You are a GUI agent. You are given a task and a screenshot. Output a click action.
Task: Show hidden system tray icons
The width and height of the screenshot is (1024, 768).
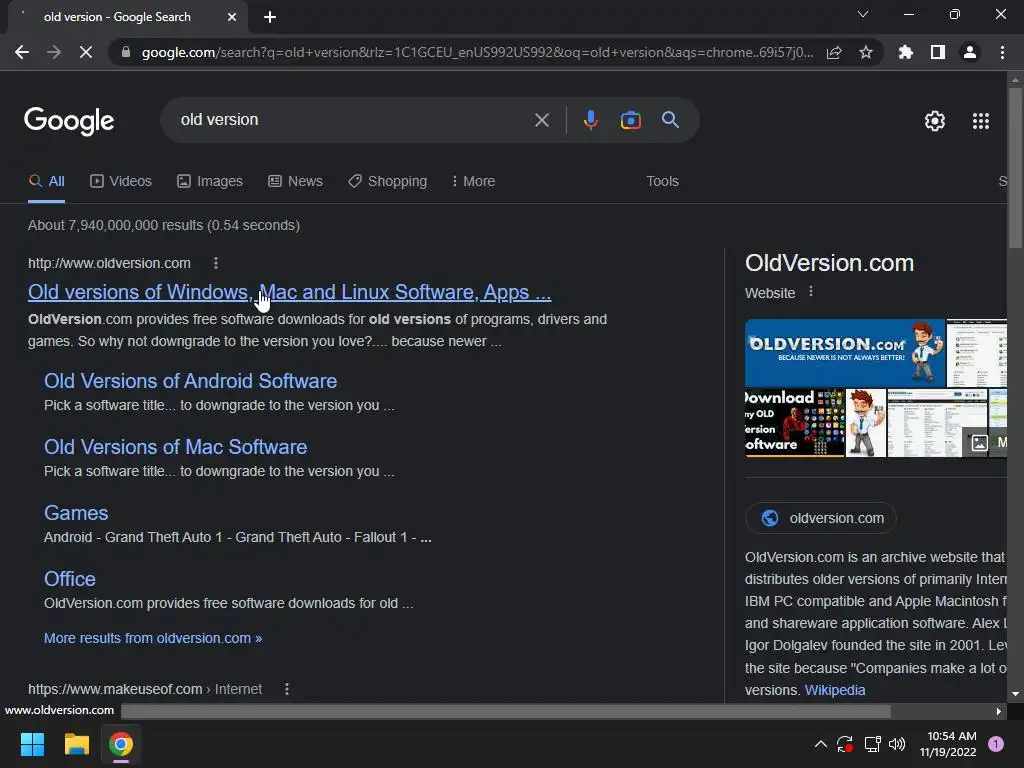pyautogui.click(x=820, y=744)
